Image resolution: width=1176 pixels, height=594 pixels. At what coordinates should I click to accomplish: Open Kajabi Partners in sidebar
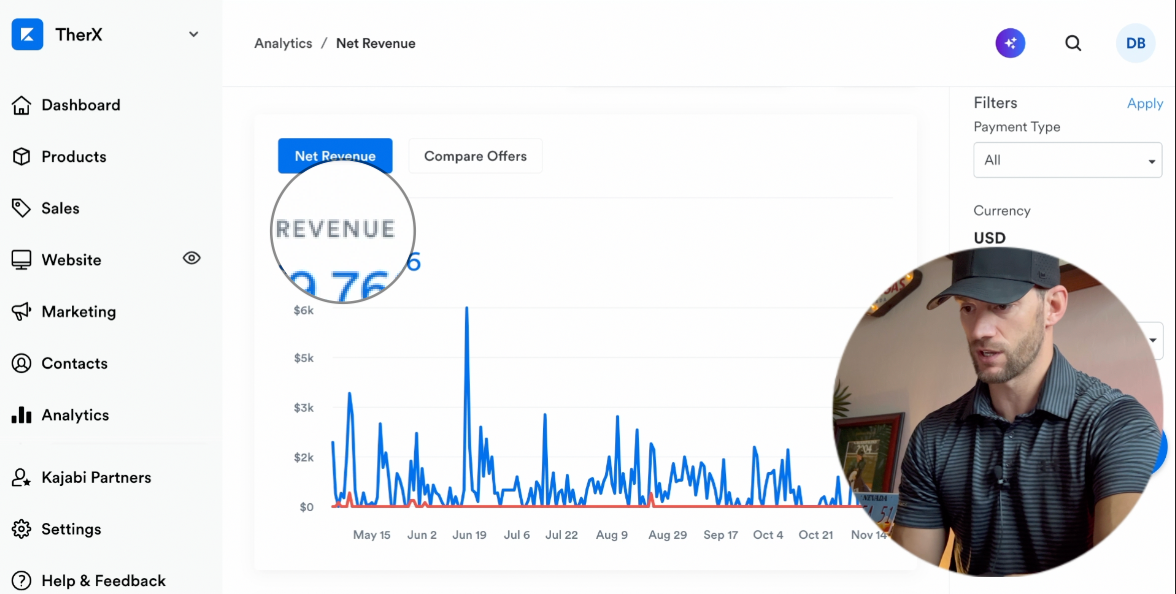tap(96, 478)
